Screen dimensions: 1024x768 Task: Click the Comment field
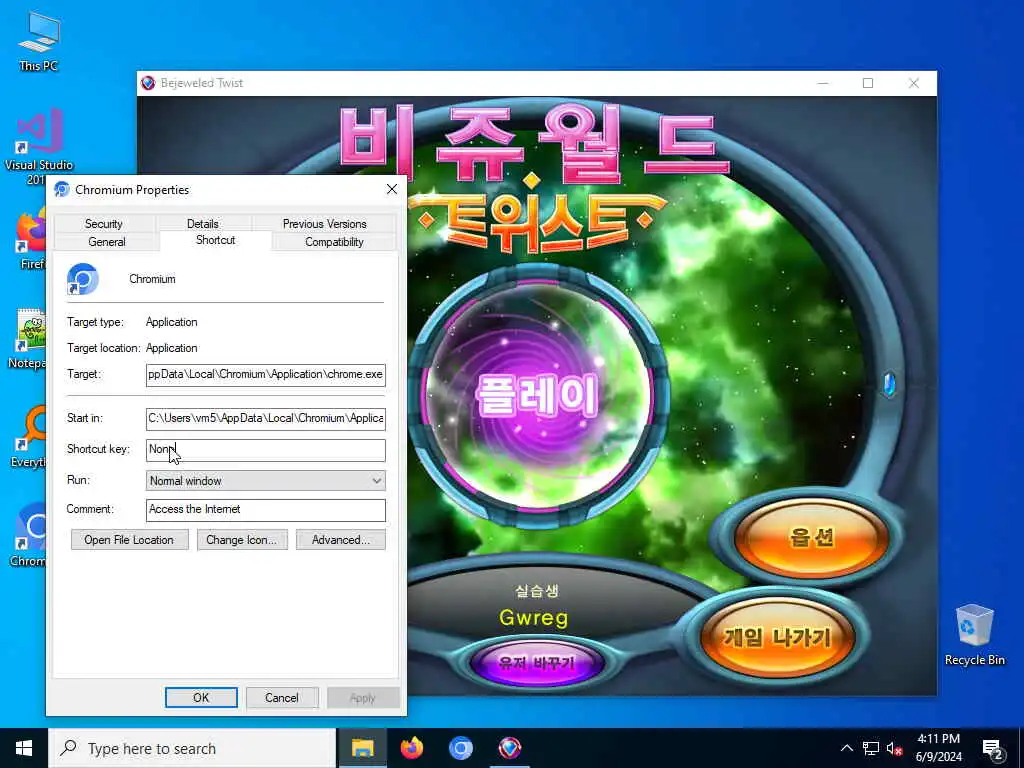pyautogui.click(x=266, y=510)
